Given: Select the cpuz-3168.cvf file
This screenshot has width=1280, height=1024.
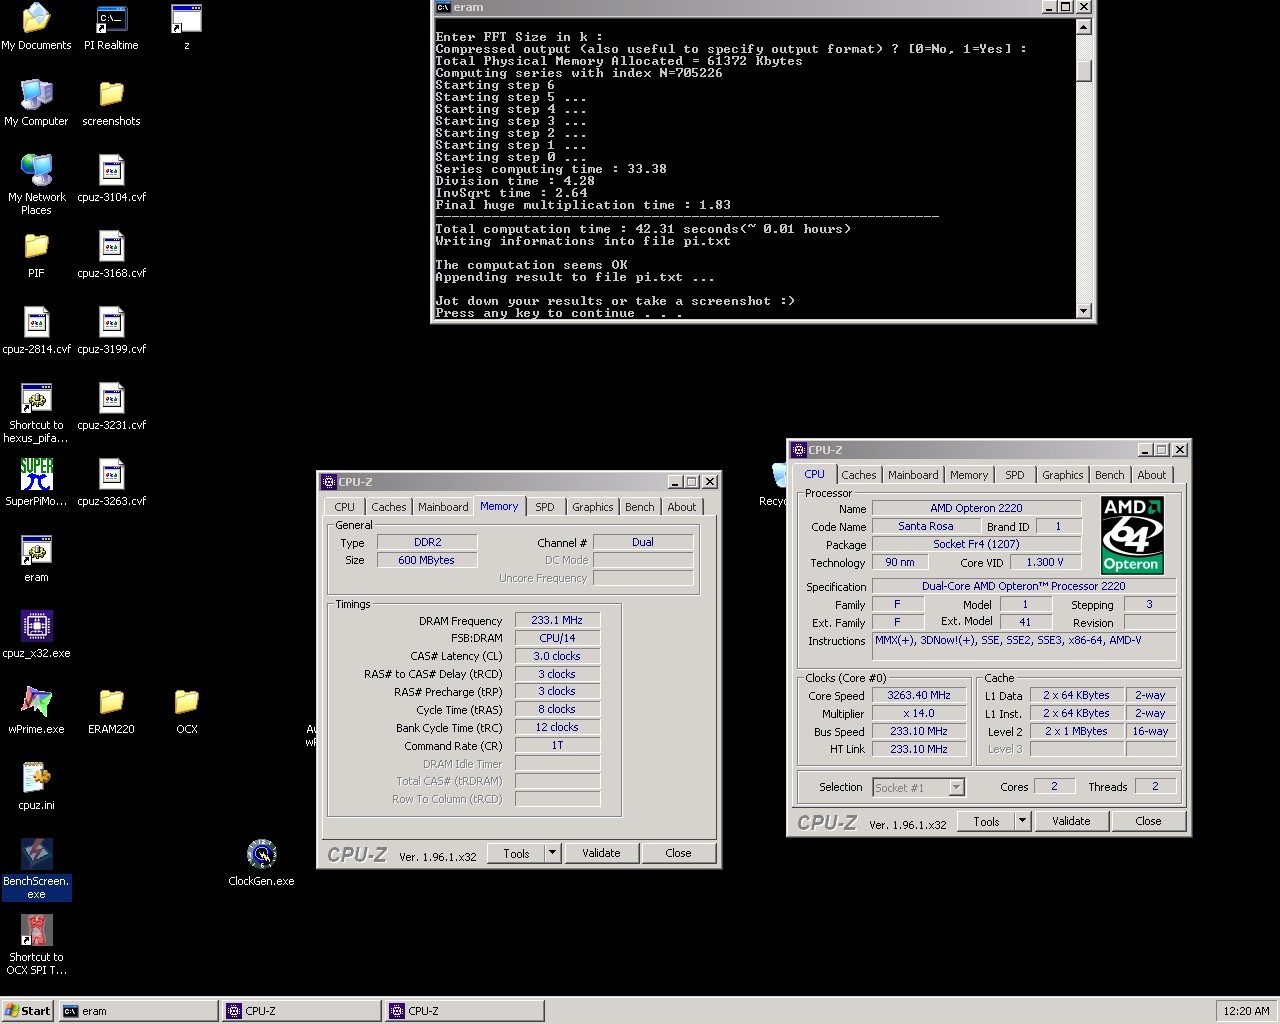Looking at the screenshot, I should pyautogui.click(x=111, y=255).
